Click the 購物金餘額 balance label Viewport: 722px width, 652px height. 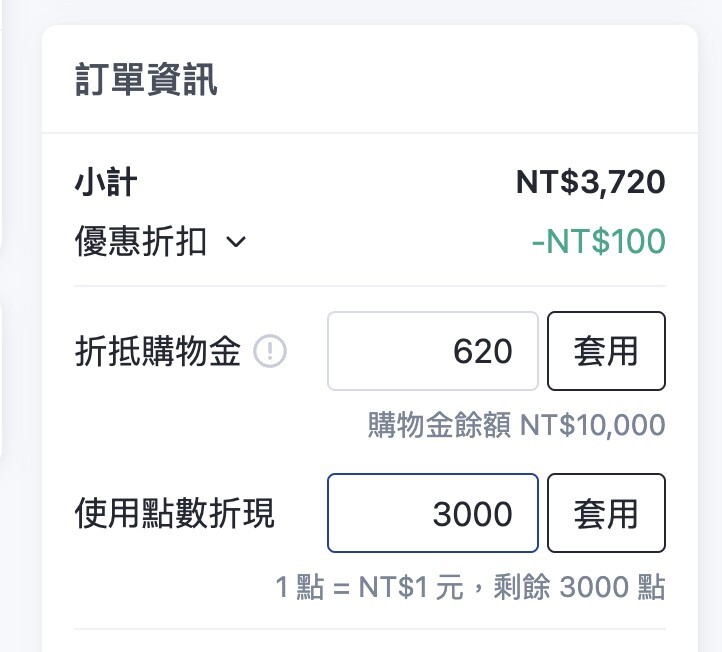click(x=439, y=425)
